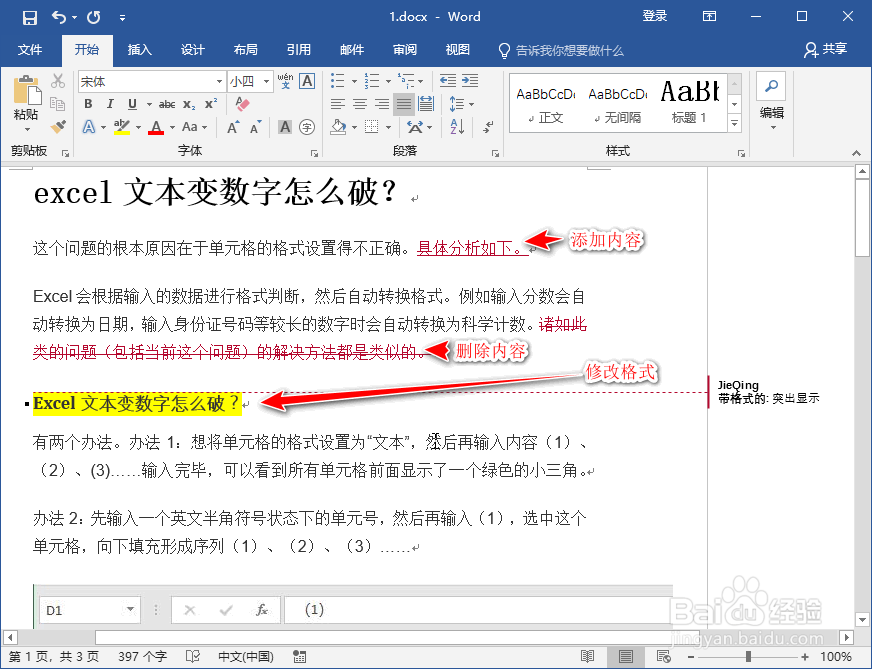872x669 pixels.
Task: Switch to the 引用 tab
Action: 299,50
